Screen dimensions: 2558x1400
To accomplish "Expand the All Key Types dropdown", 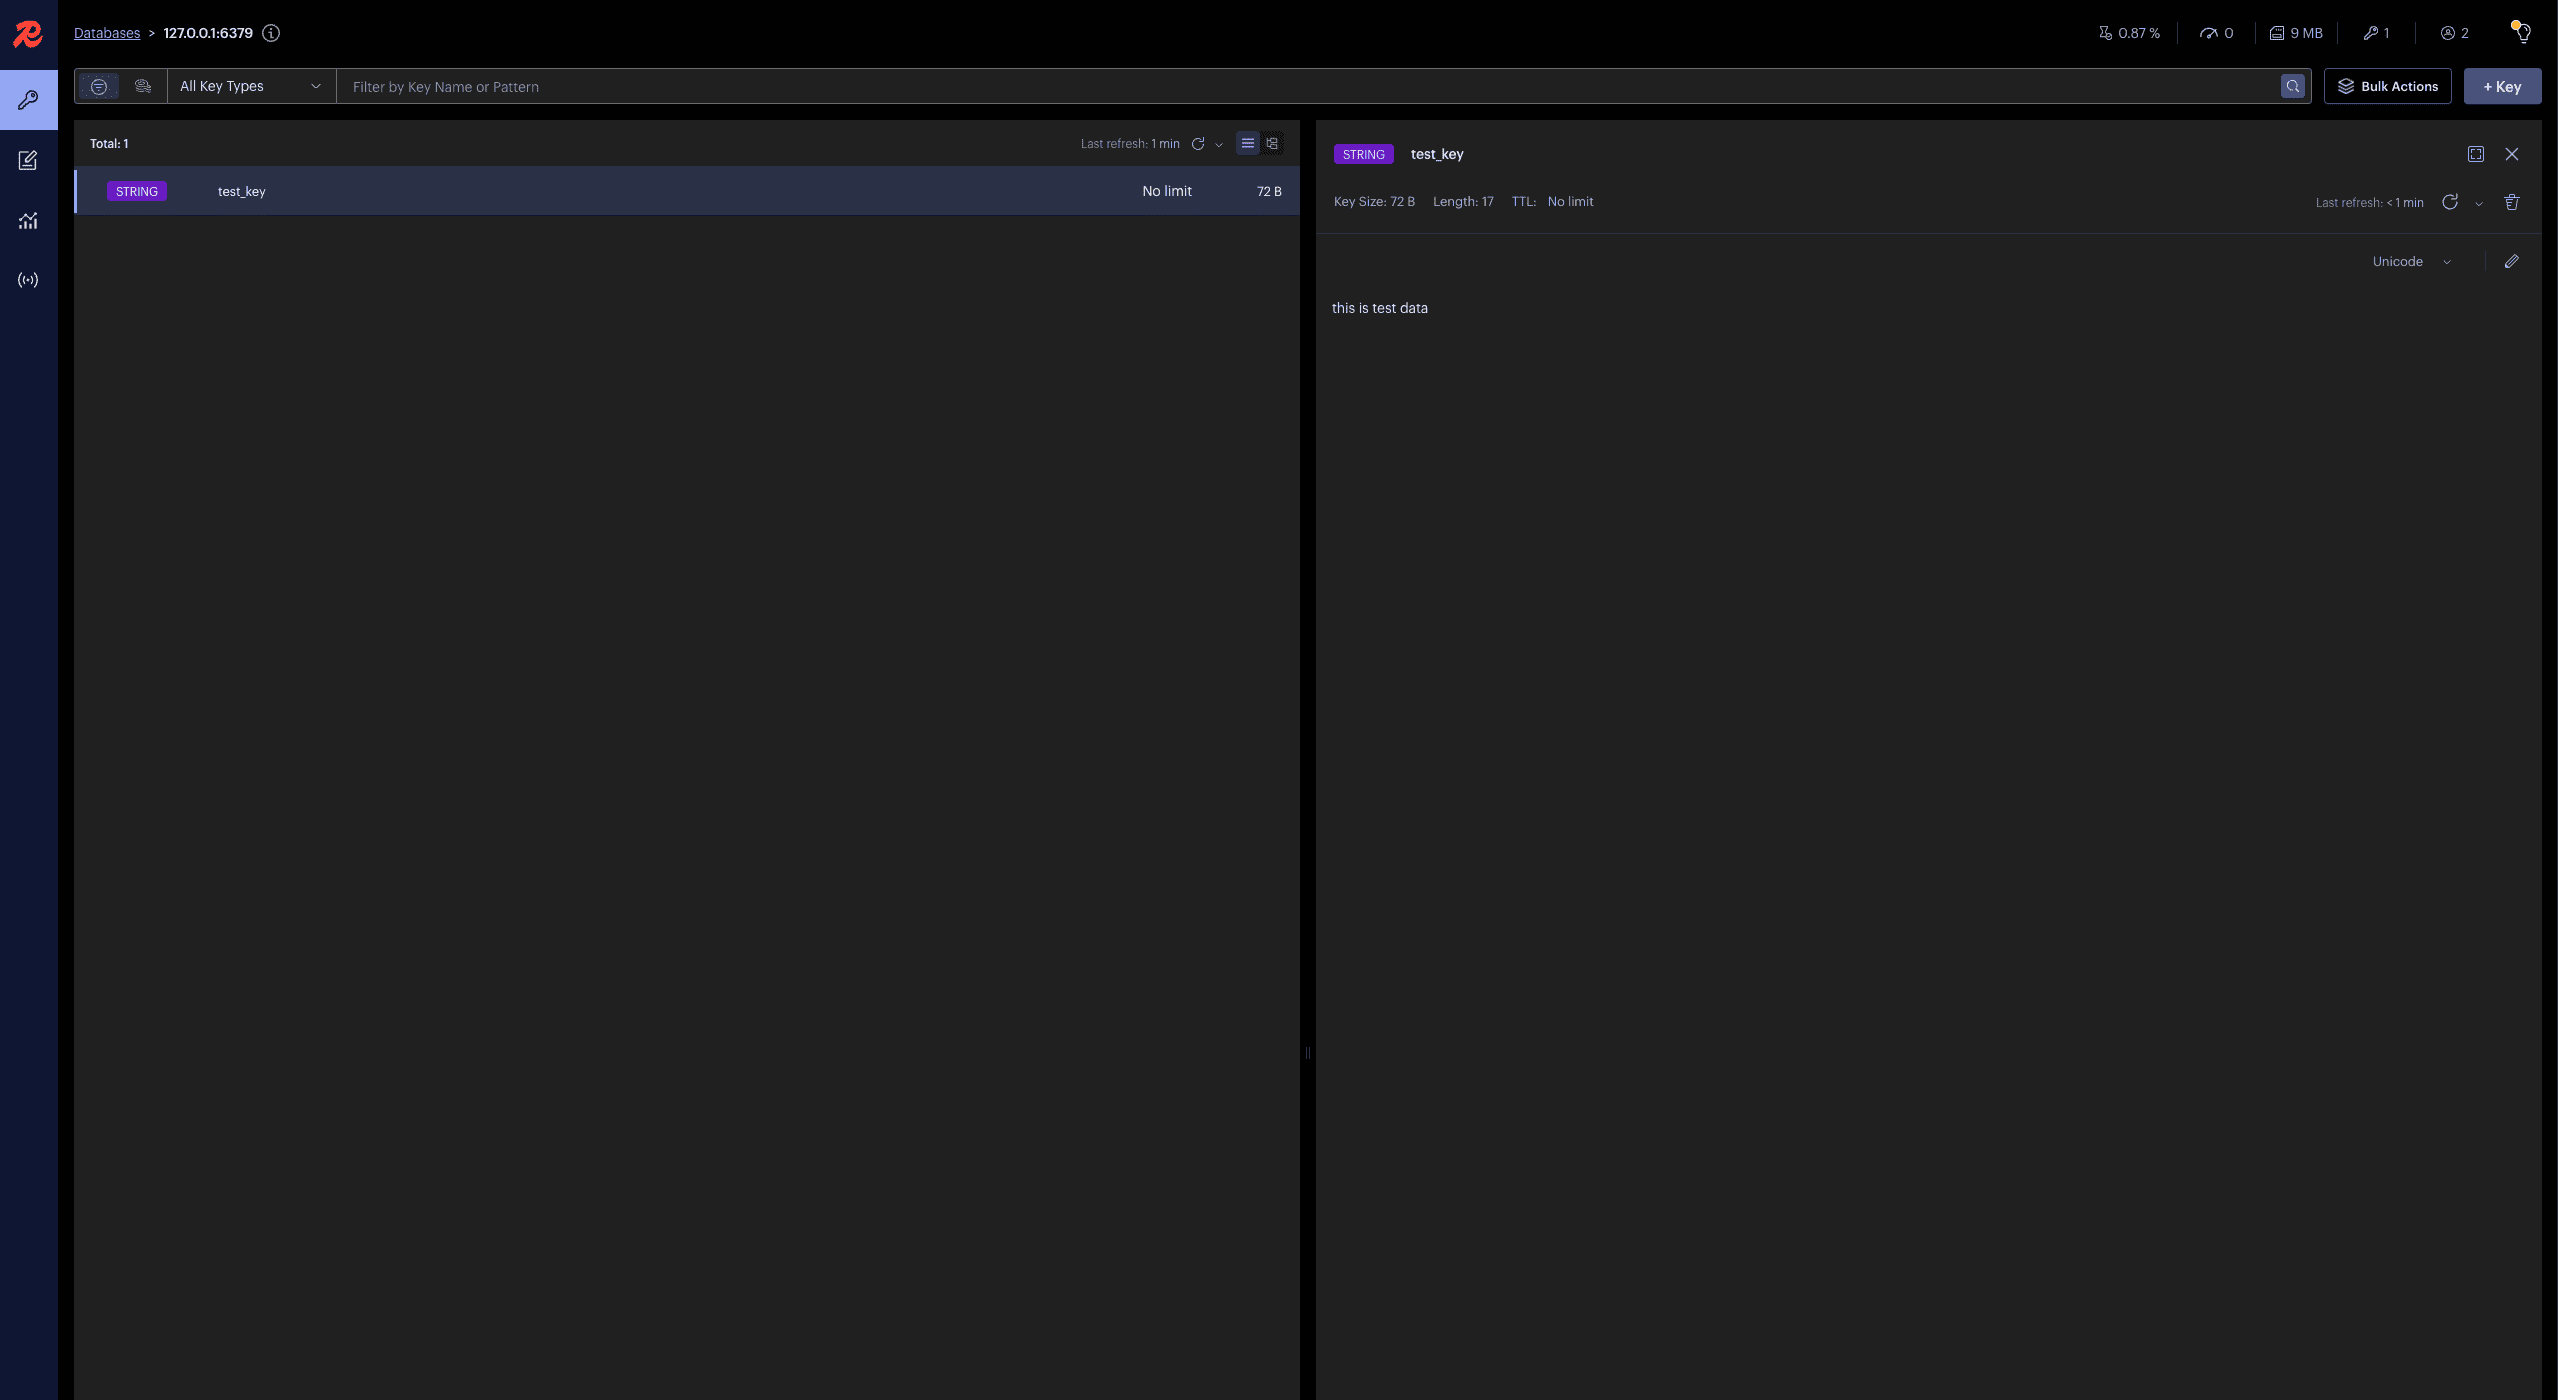I will 250,86.
